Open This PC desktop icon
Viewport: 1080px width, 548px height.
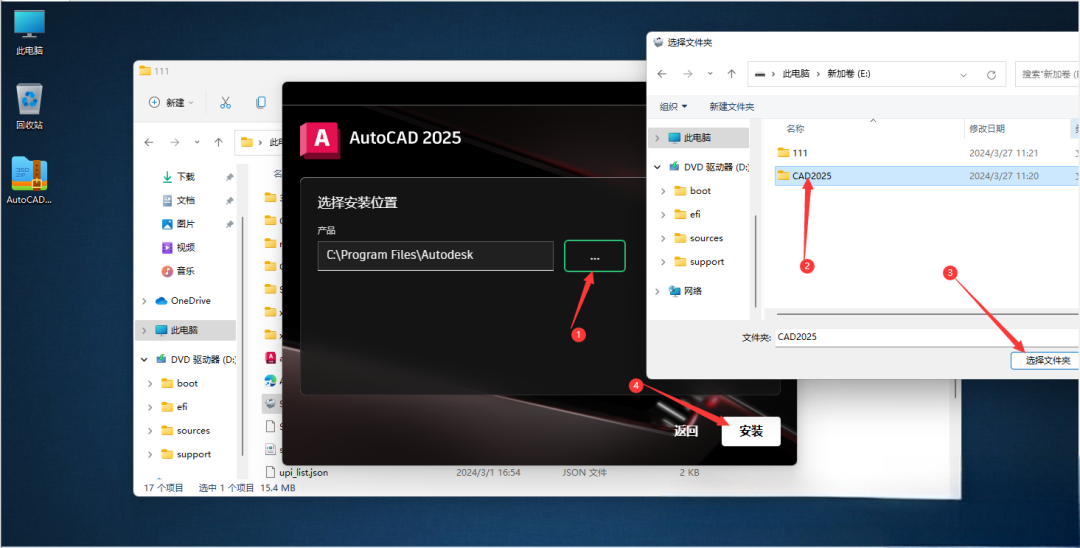(x=29, y=32)
